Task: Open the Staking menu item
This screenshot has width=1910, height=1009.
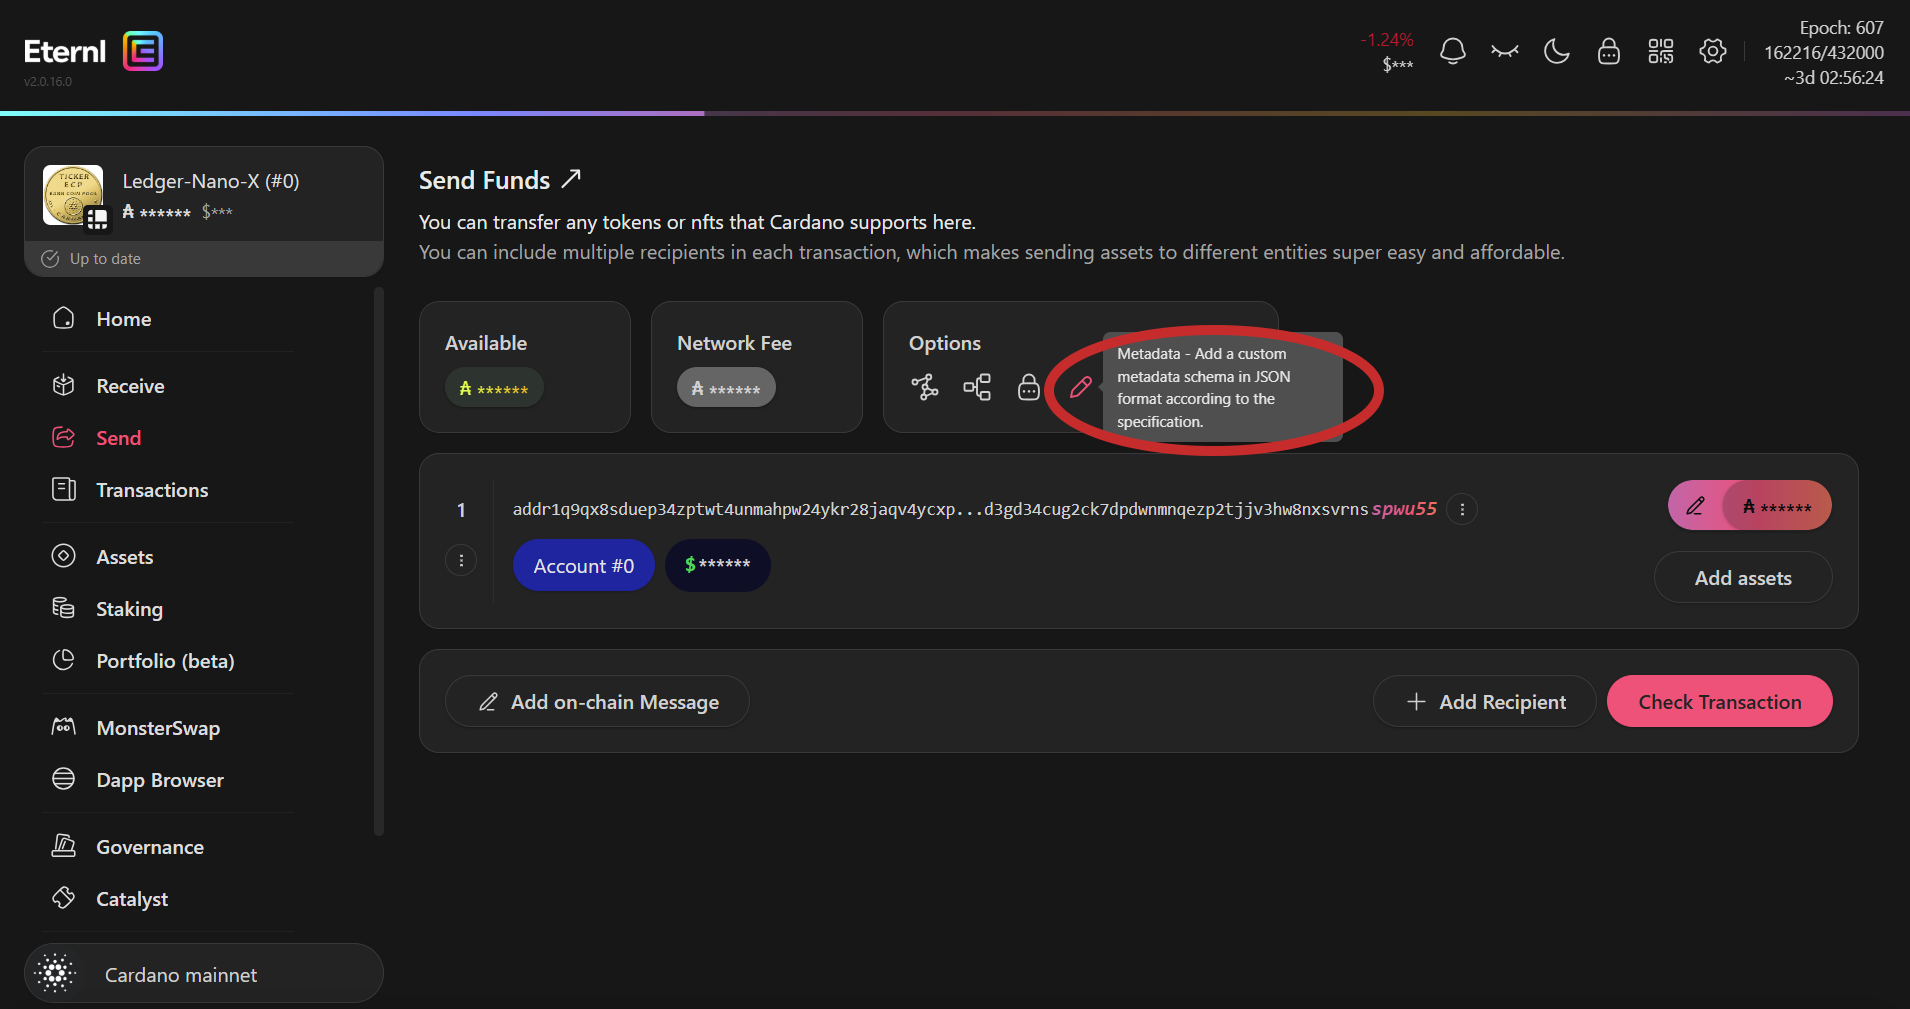Action: tap(129, 609)
